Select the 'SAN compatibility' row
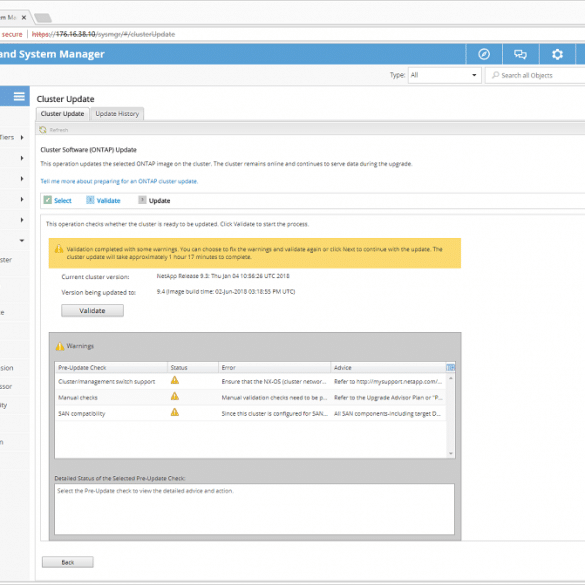The height and width of the screenshot is (585, 585). click(250, 413)
